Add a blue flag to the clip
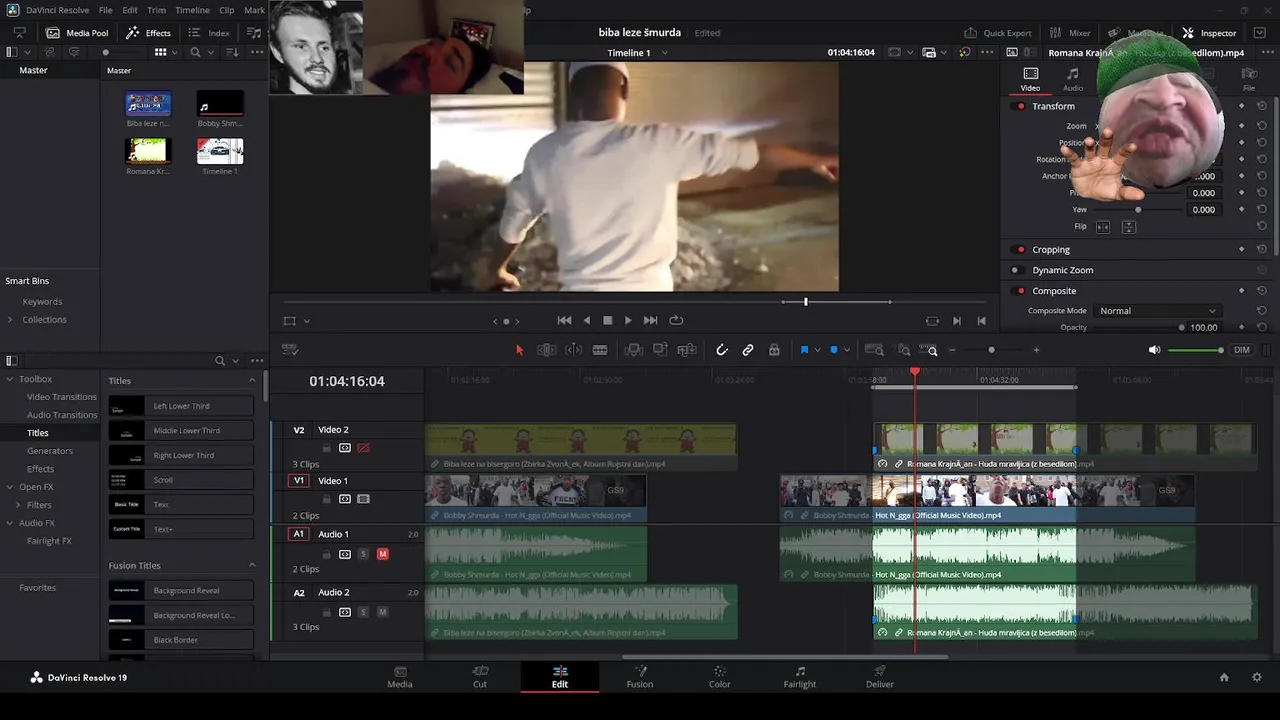The image size is (1280, 720). click(804, 350)
